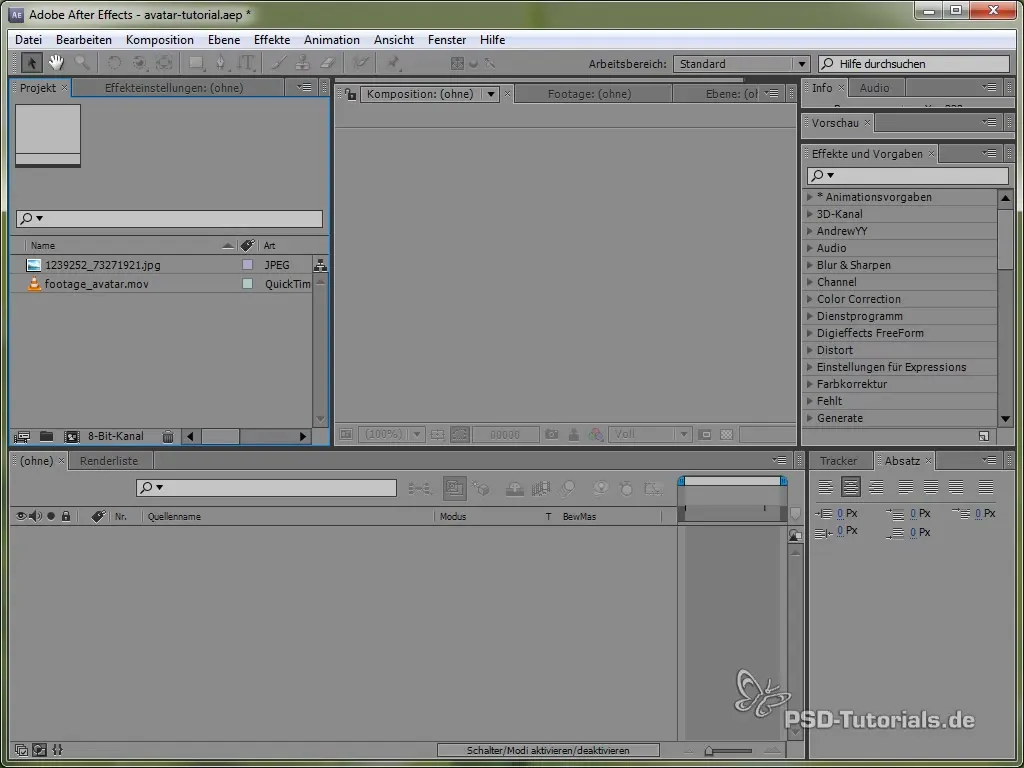Expand the Distort effects category
Image resolution: width=1024 pixels, height=768 pixels.
pos(810,350)
